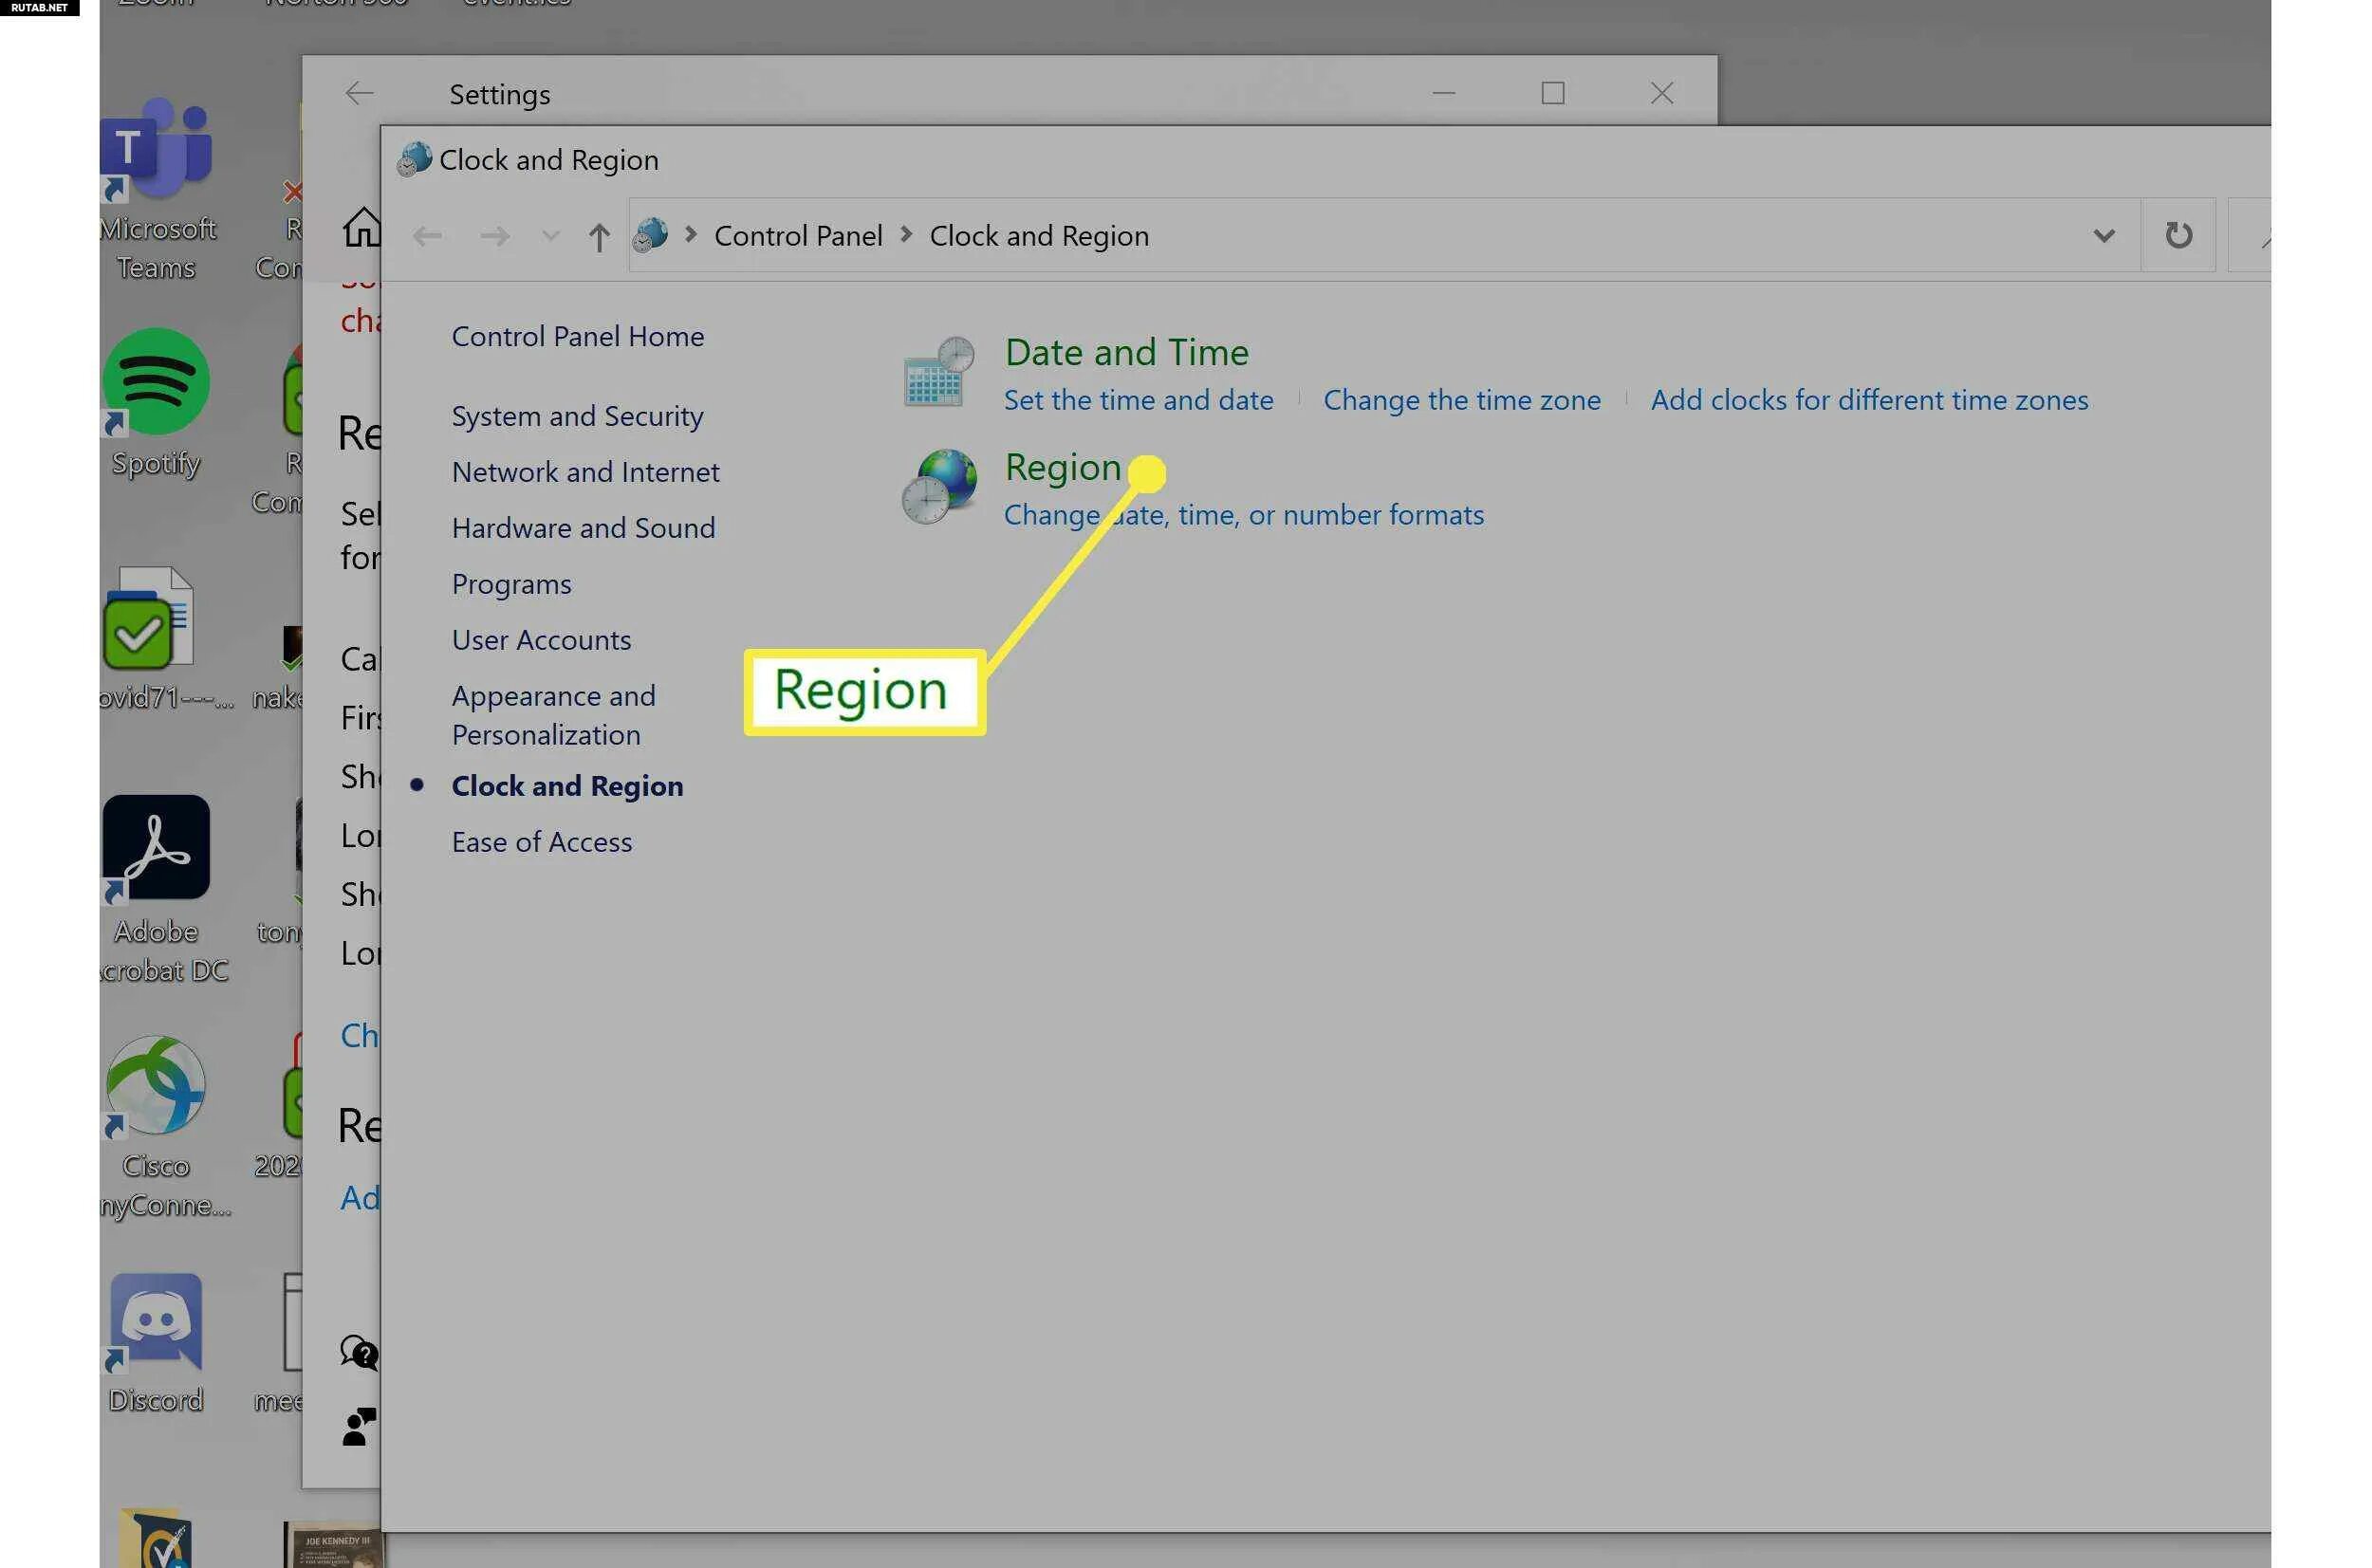
Task: Expand the address bar history dropdown
Action: tap(2103, 236)
